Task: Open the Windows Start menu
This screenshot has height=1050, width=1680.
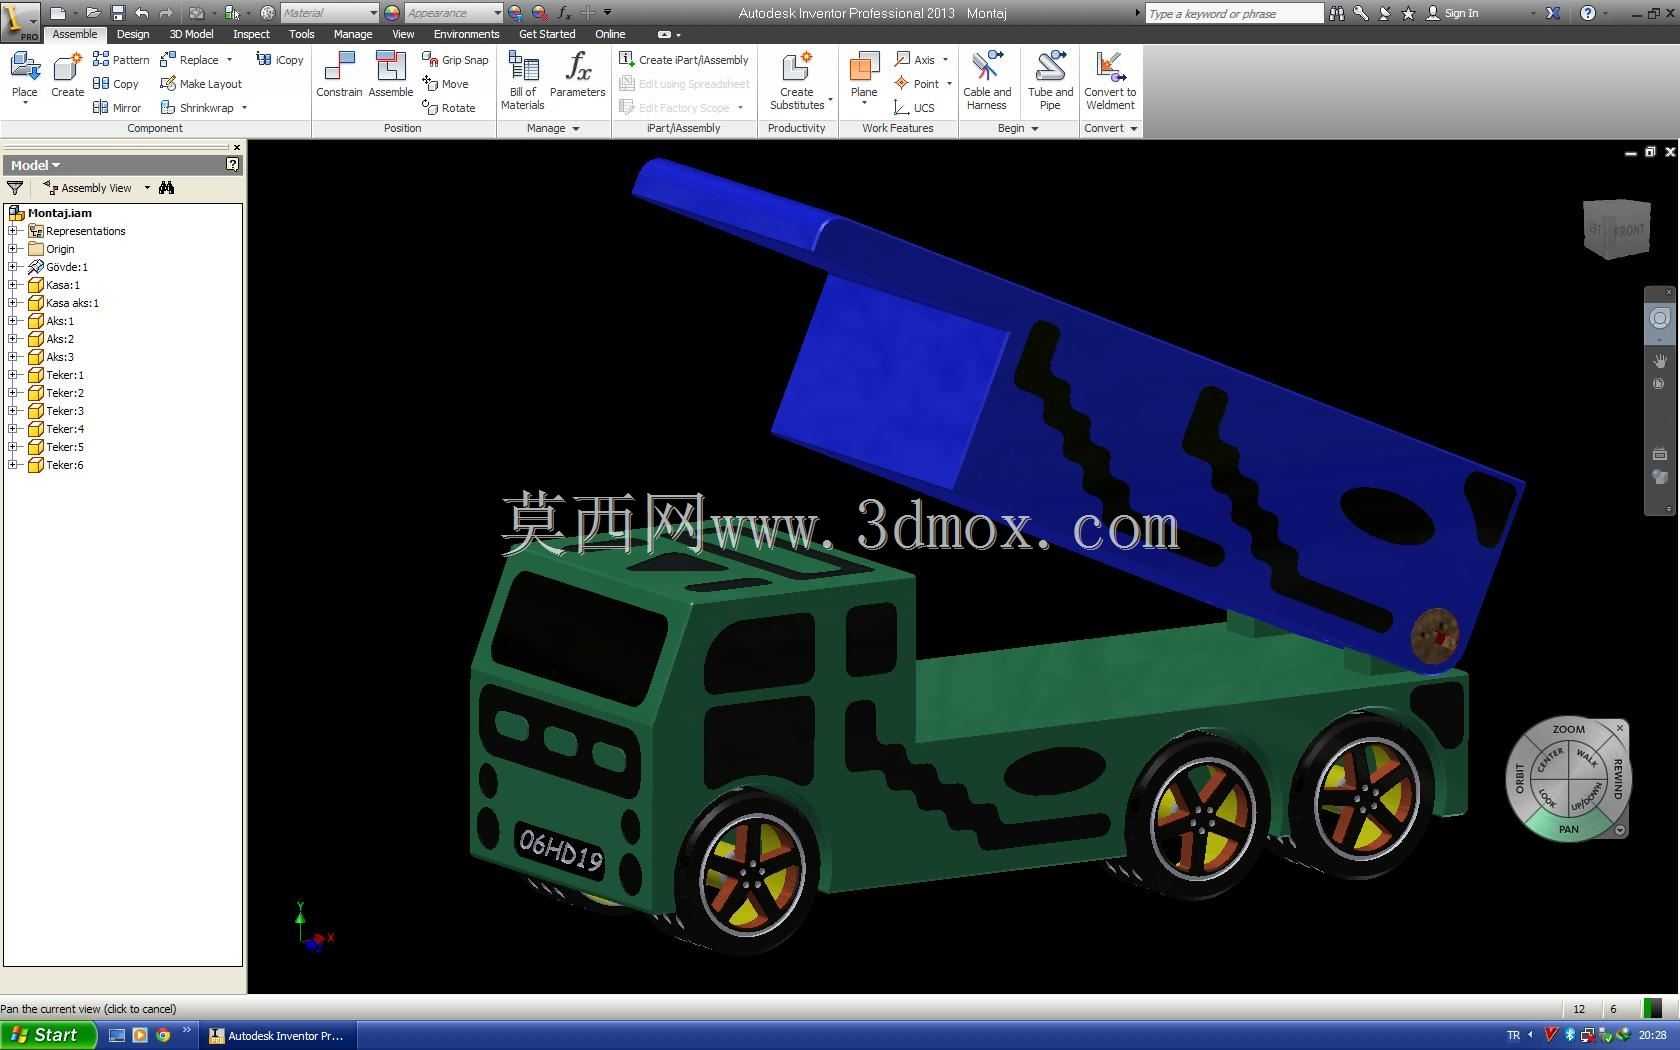Action: pyautogui.click(x=47, y=1035)
